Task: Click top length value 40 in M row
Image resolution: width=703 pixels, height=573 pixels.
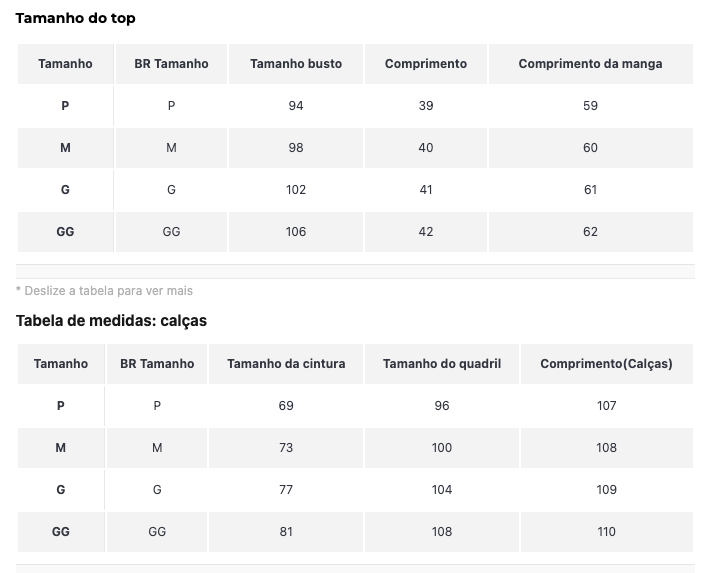Action: [x=426, y=148]
